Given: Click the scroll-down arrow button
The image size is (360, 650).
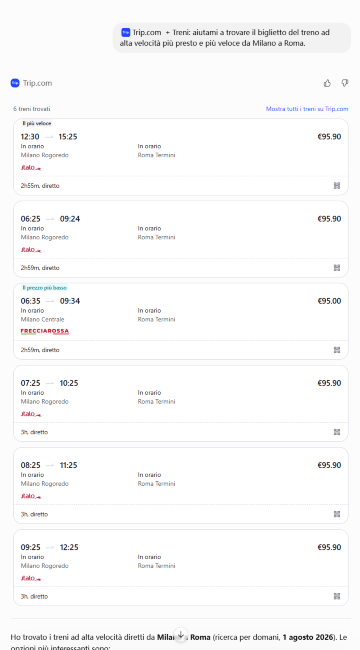Looking at the screenshot, I should 180,634.
